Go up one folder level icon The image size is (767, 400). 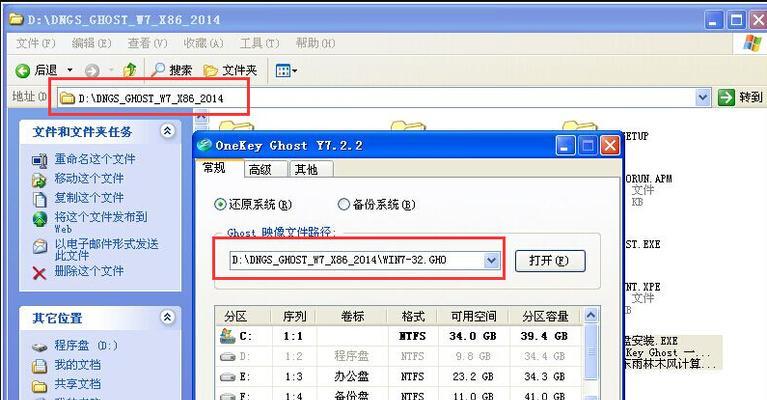(x=130, y=70)
